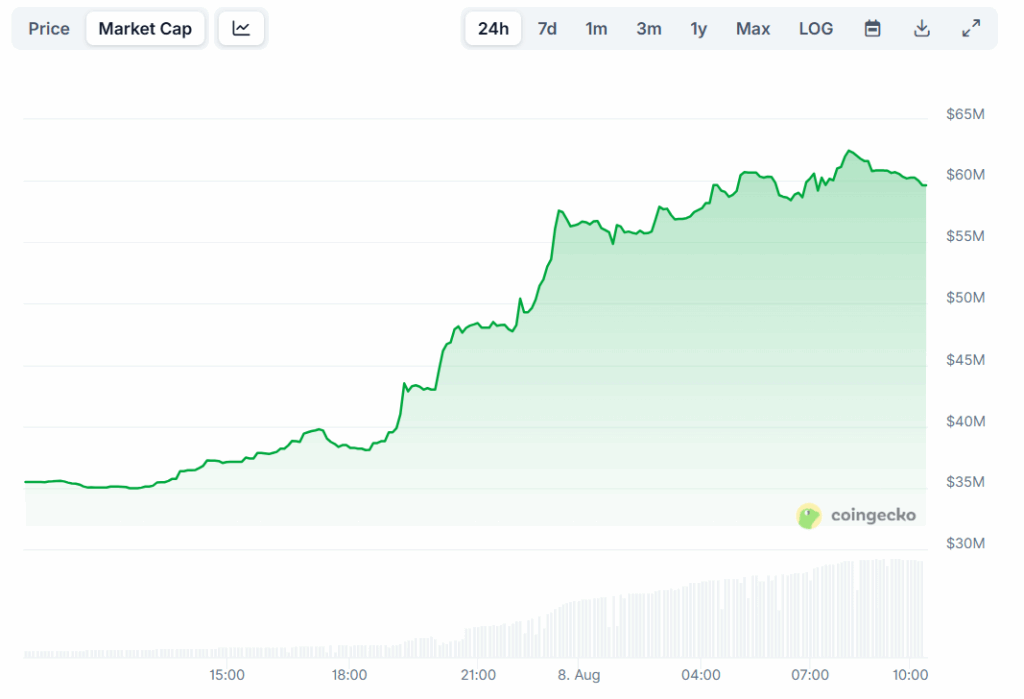Viewport: 1024px width, 699px height.
Task: Click the 21:00 time axis label
Action: (478, 675)
